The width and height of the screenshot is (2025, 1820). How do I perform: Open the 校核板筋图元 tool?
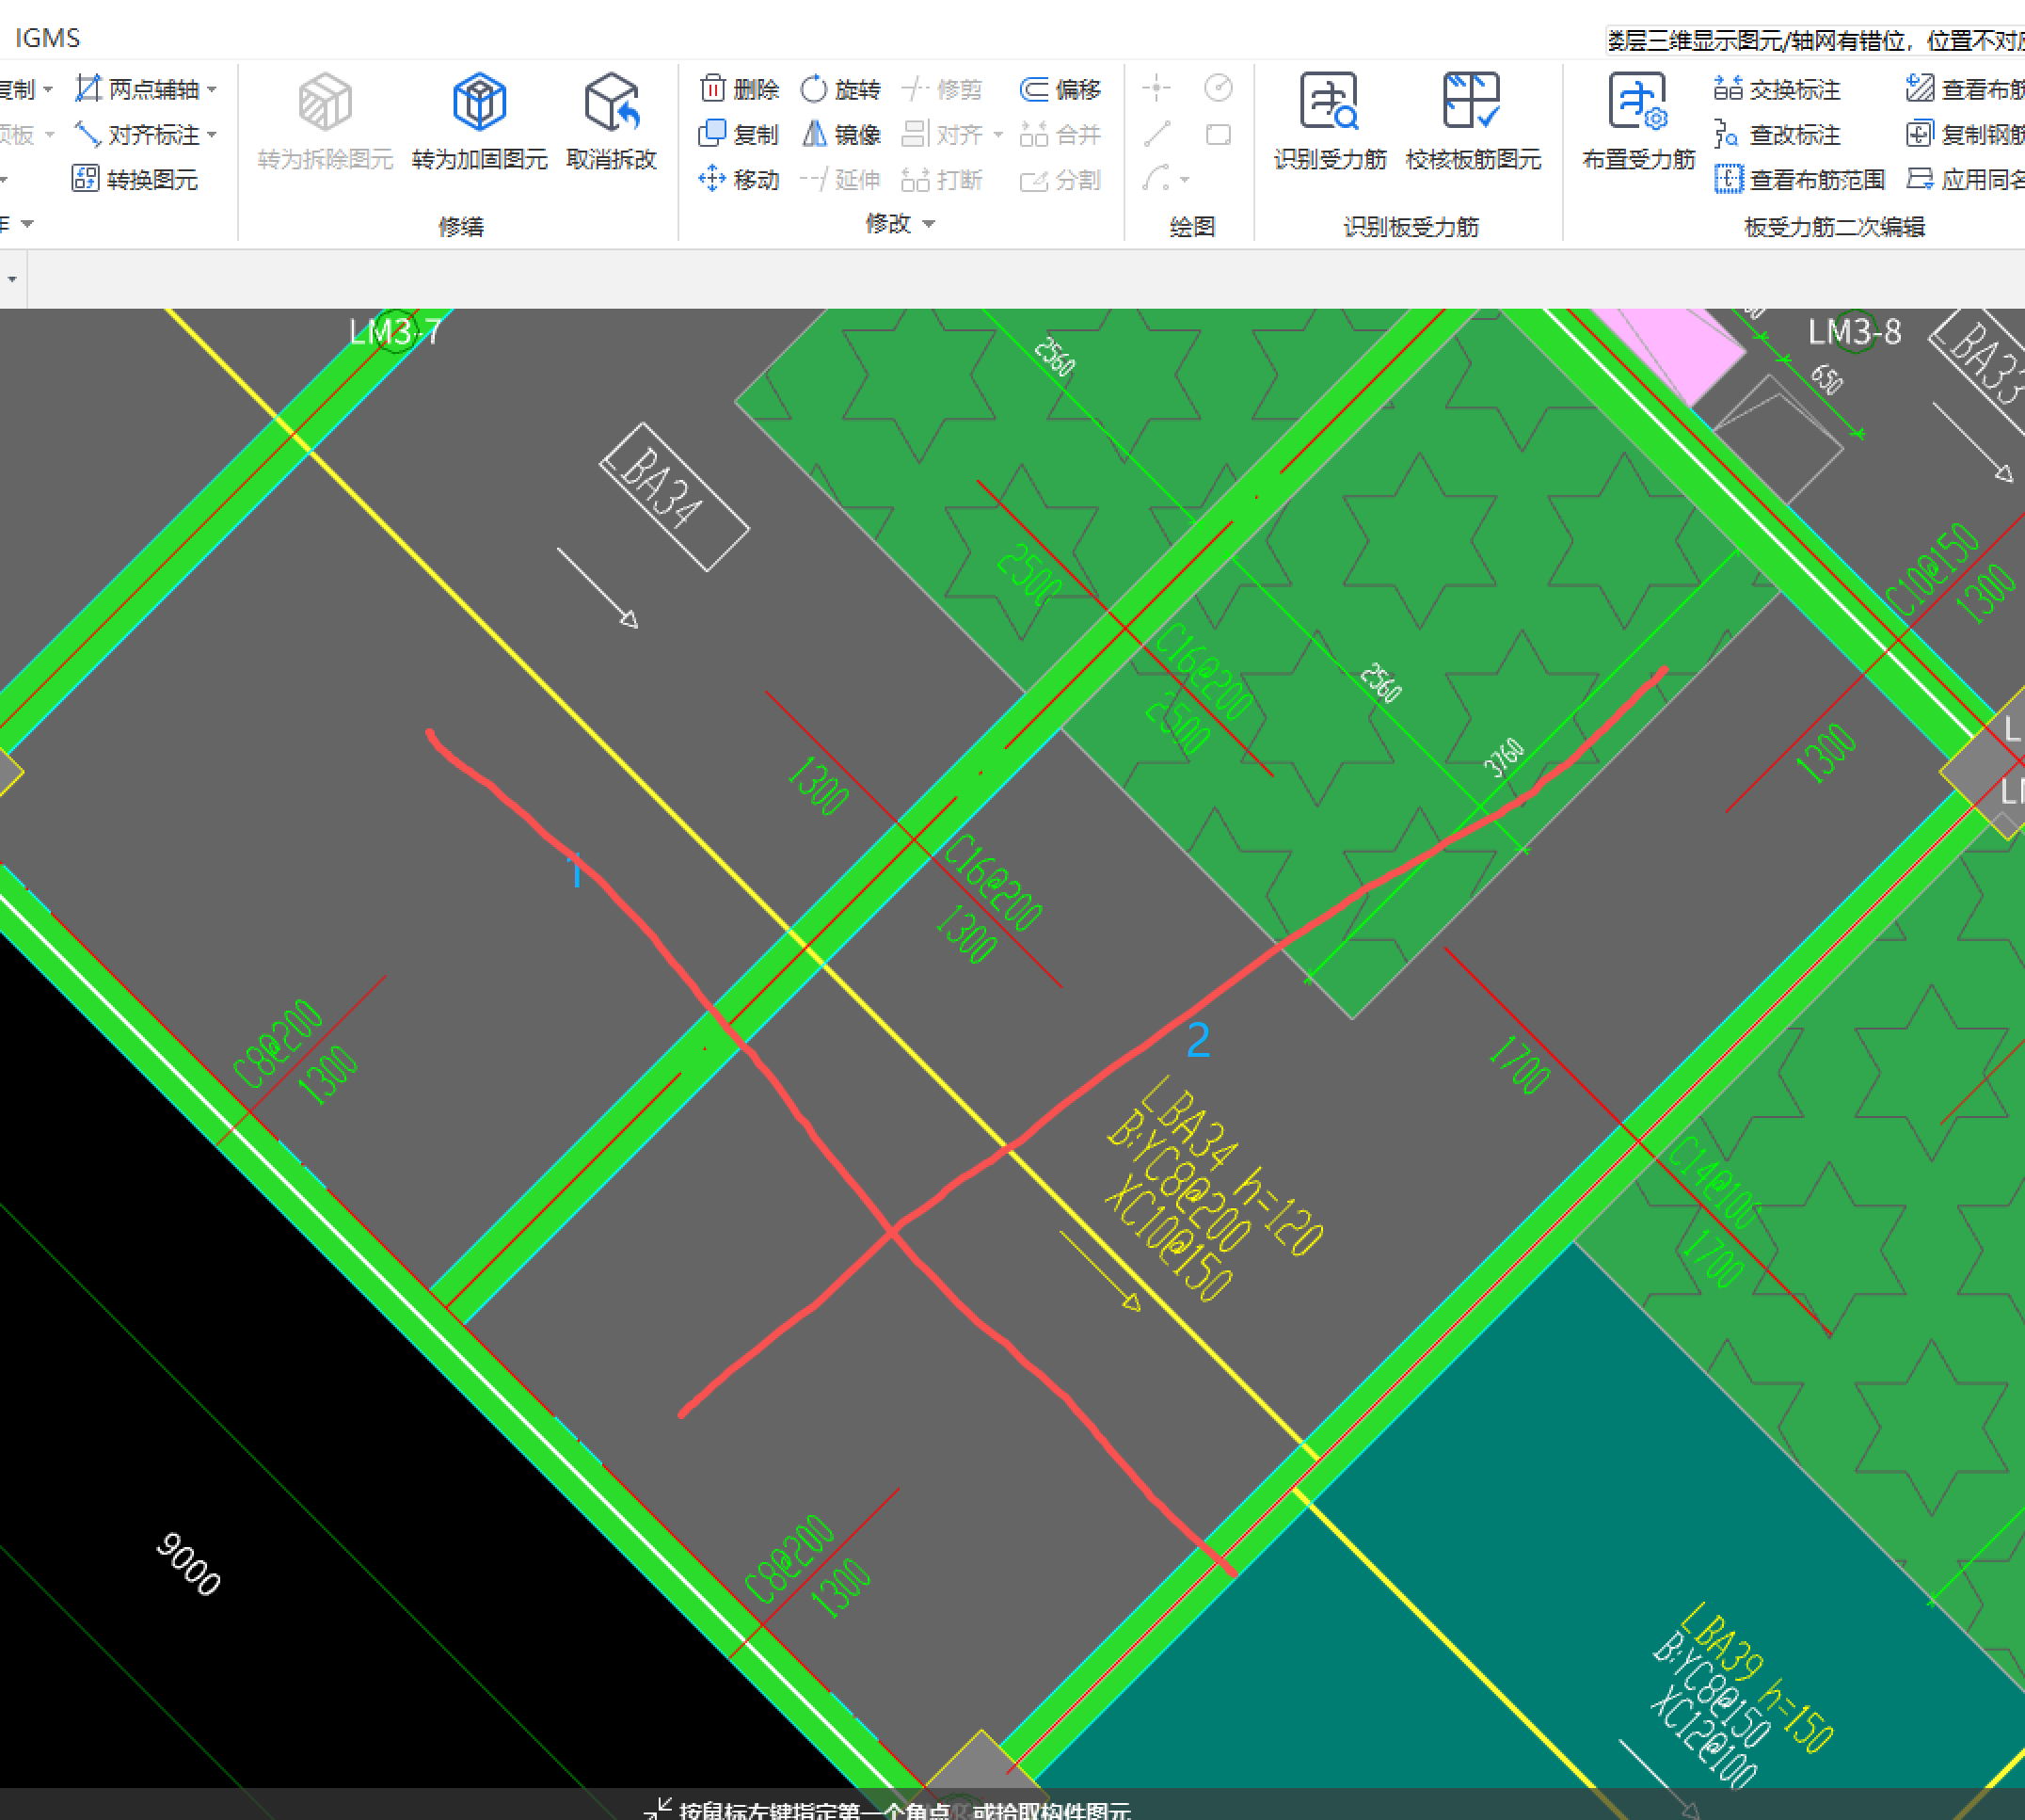1471,102
